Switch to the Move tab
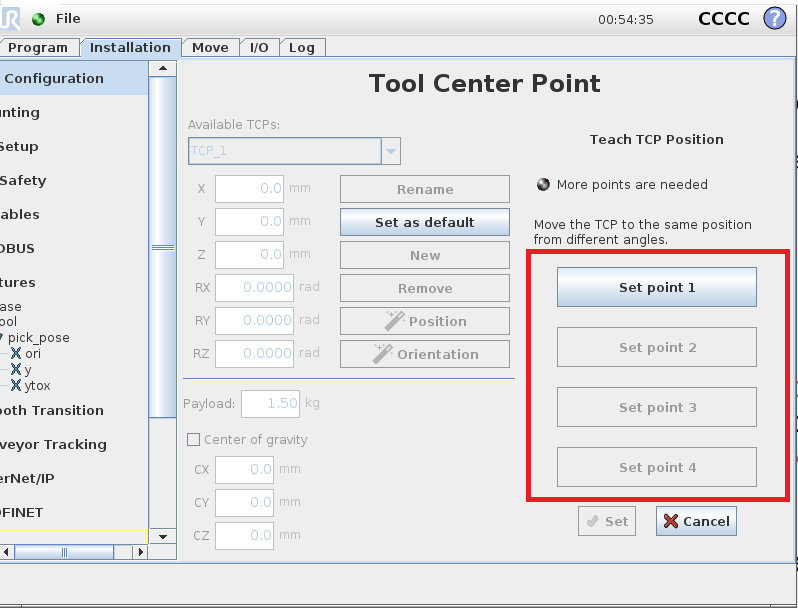This screenshot has height=608, width=798. [210, 47]
